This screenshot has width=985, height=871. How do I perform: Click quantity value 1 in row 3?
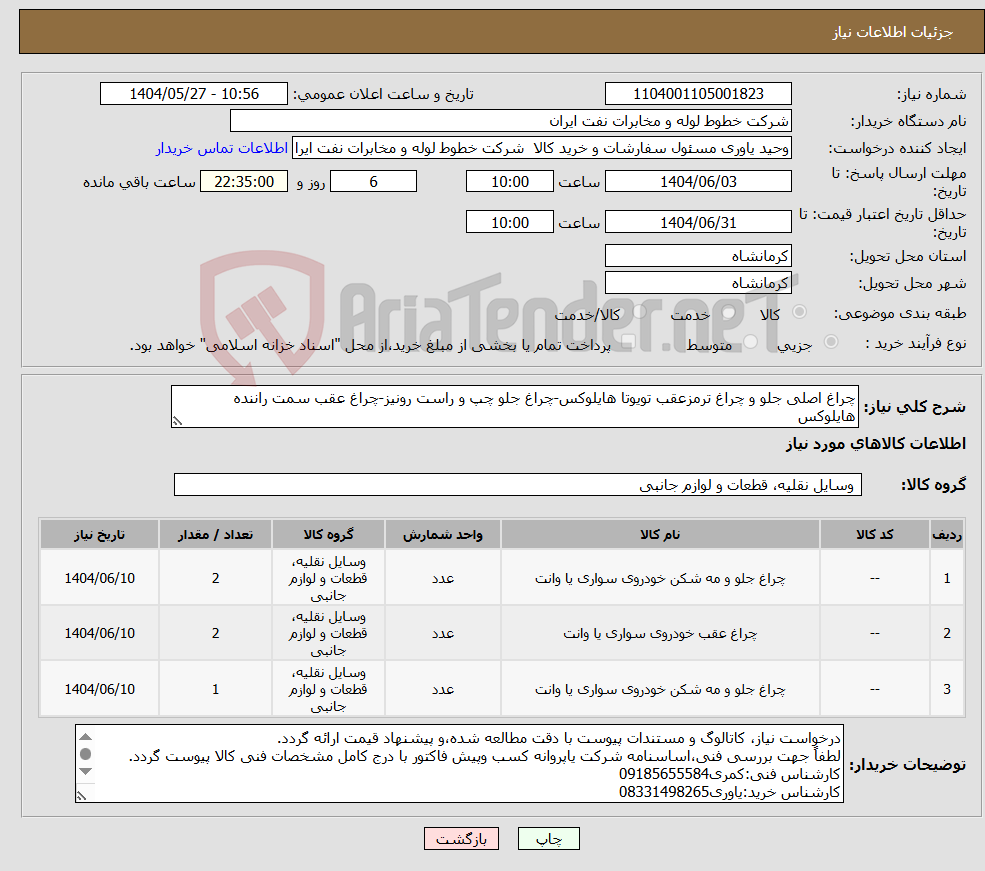tap(215, 690)
